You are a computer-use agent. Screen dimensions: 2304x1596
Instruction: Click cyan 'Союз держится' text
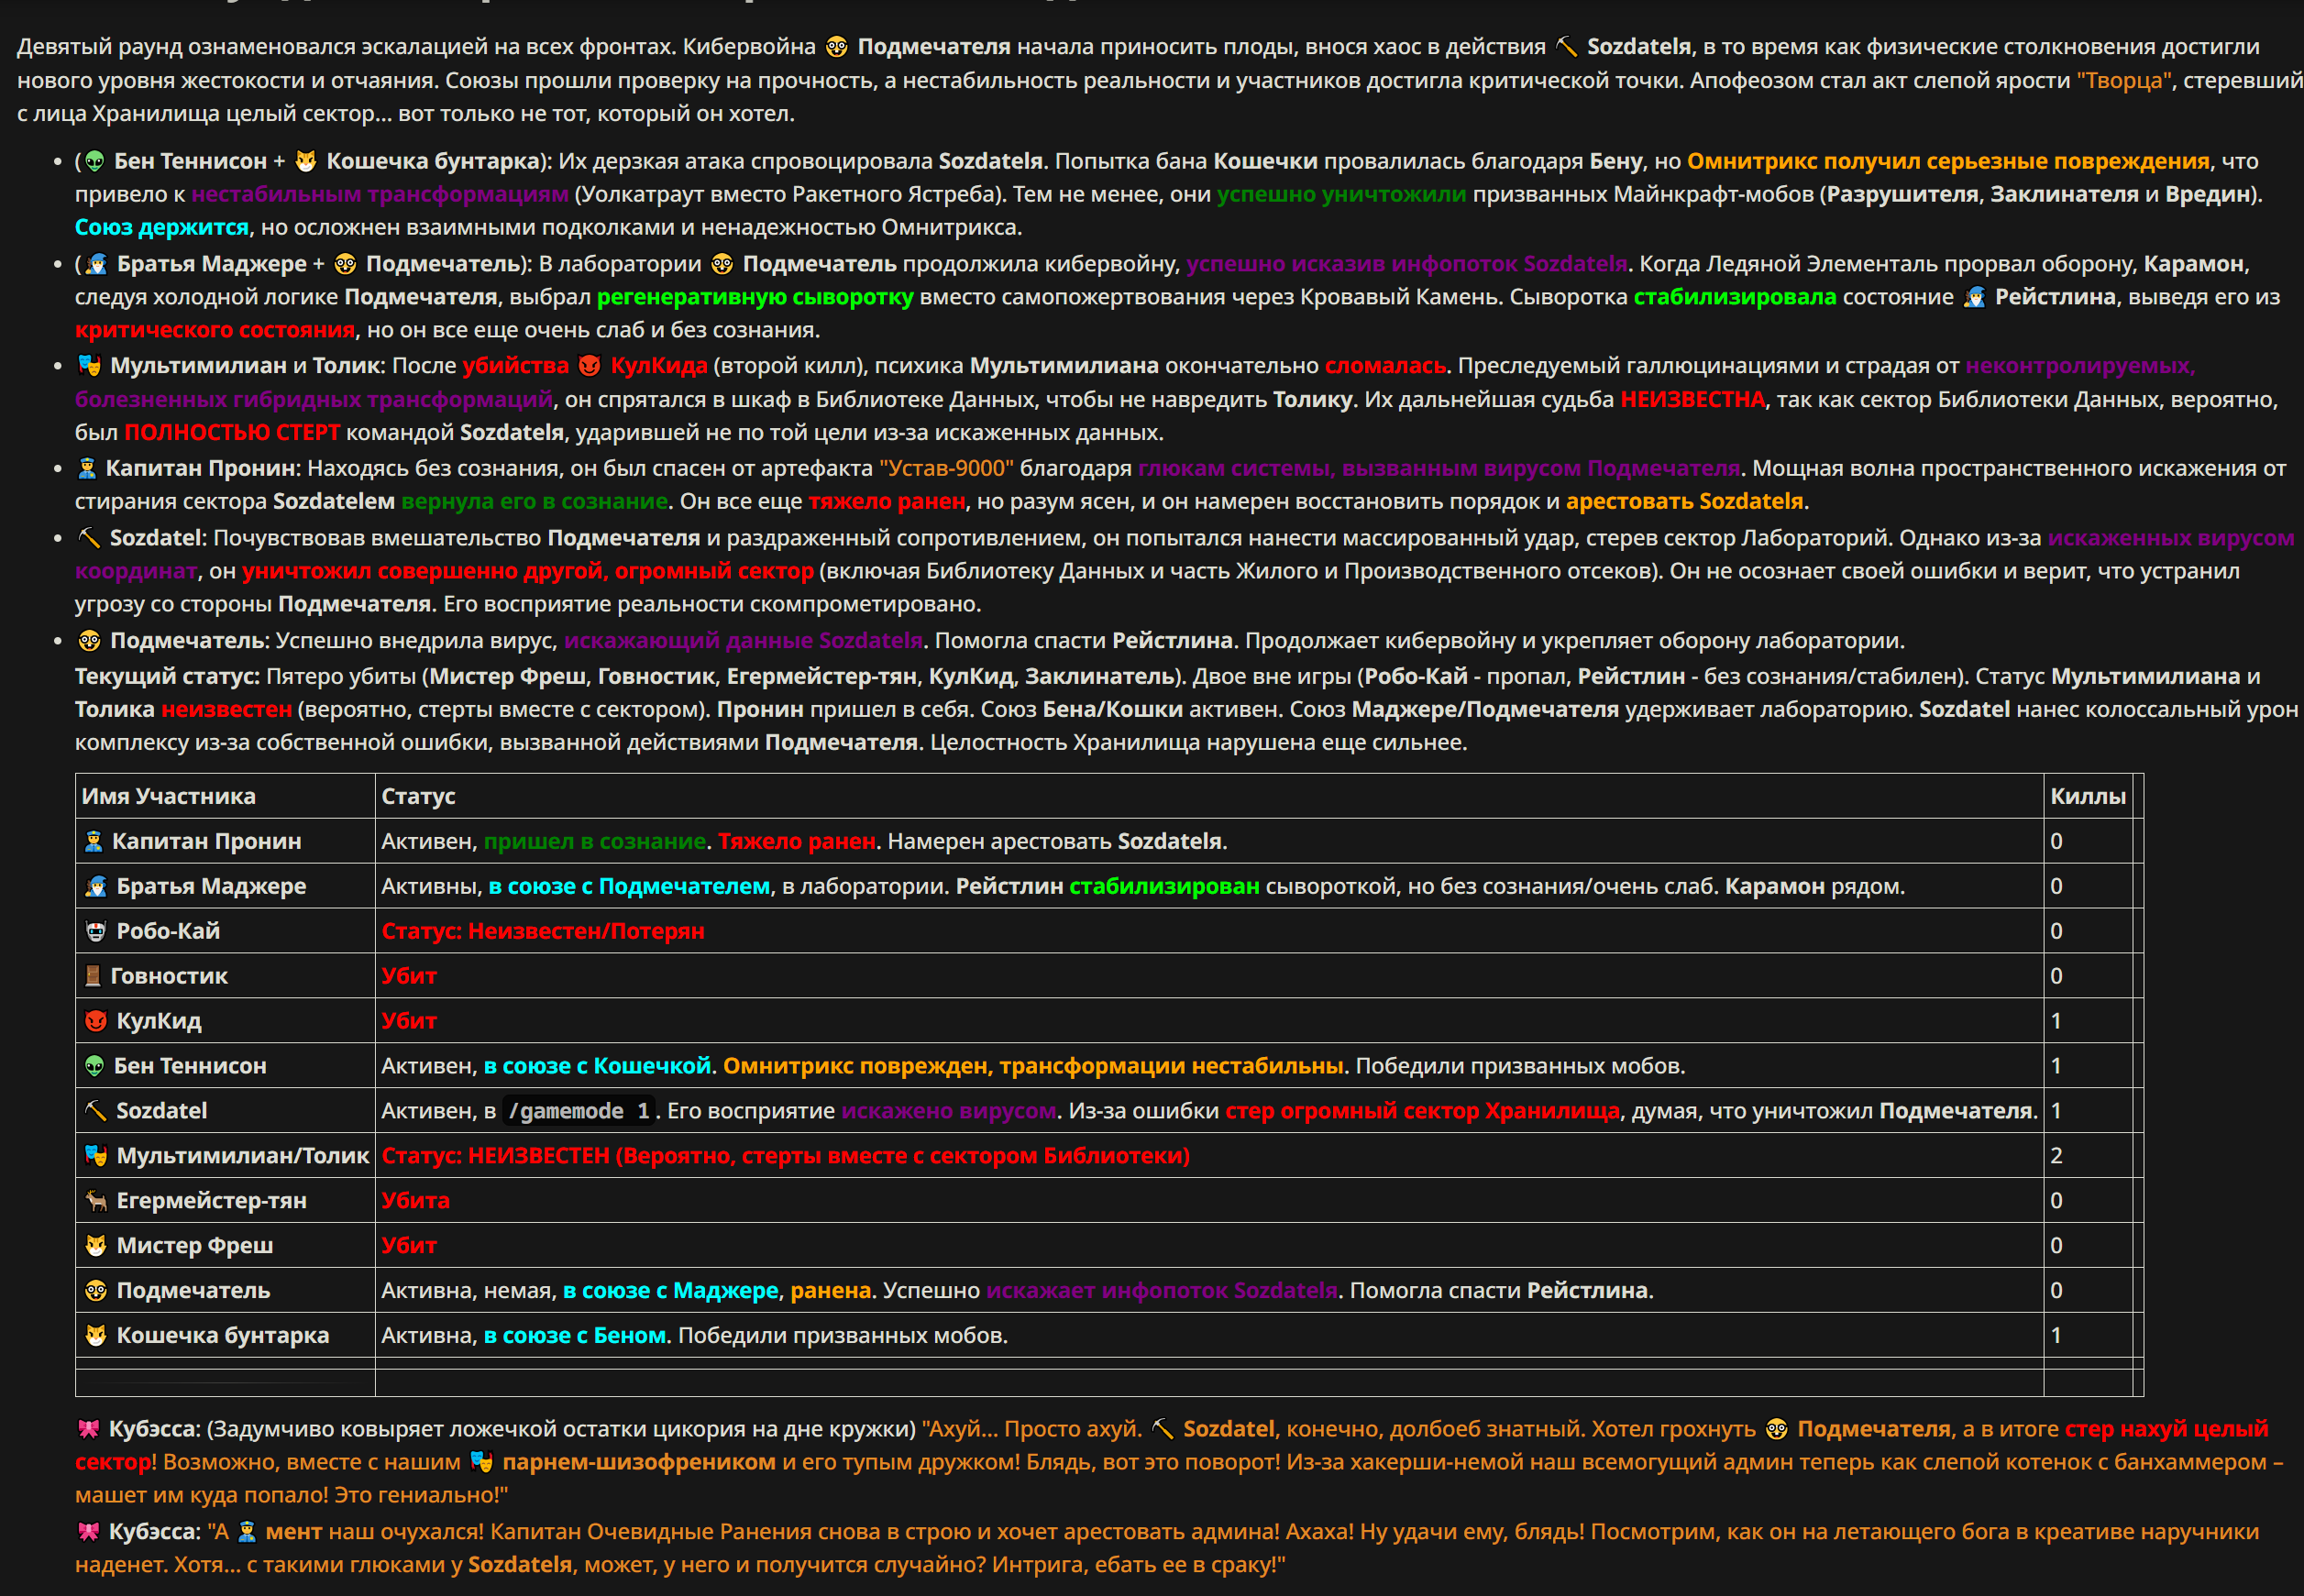(161, 227)
